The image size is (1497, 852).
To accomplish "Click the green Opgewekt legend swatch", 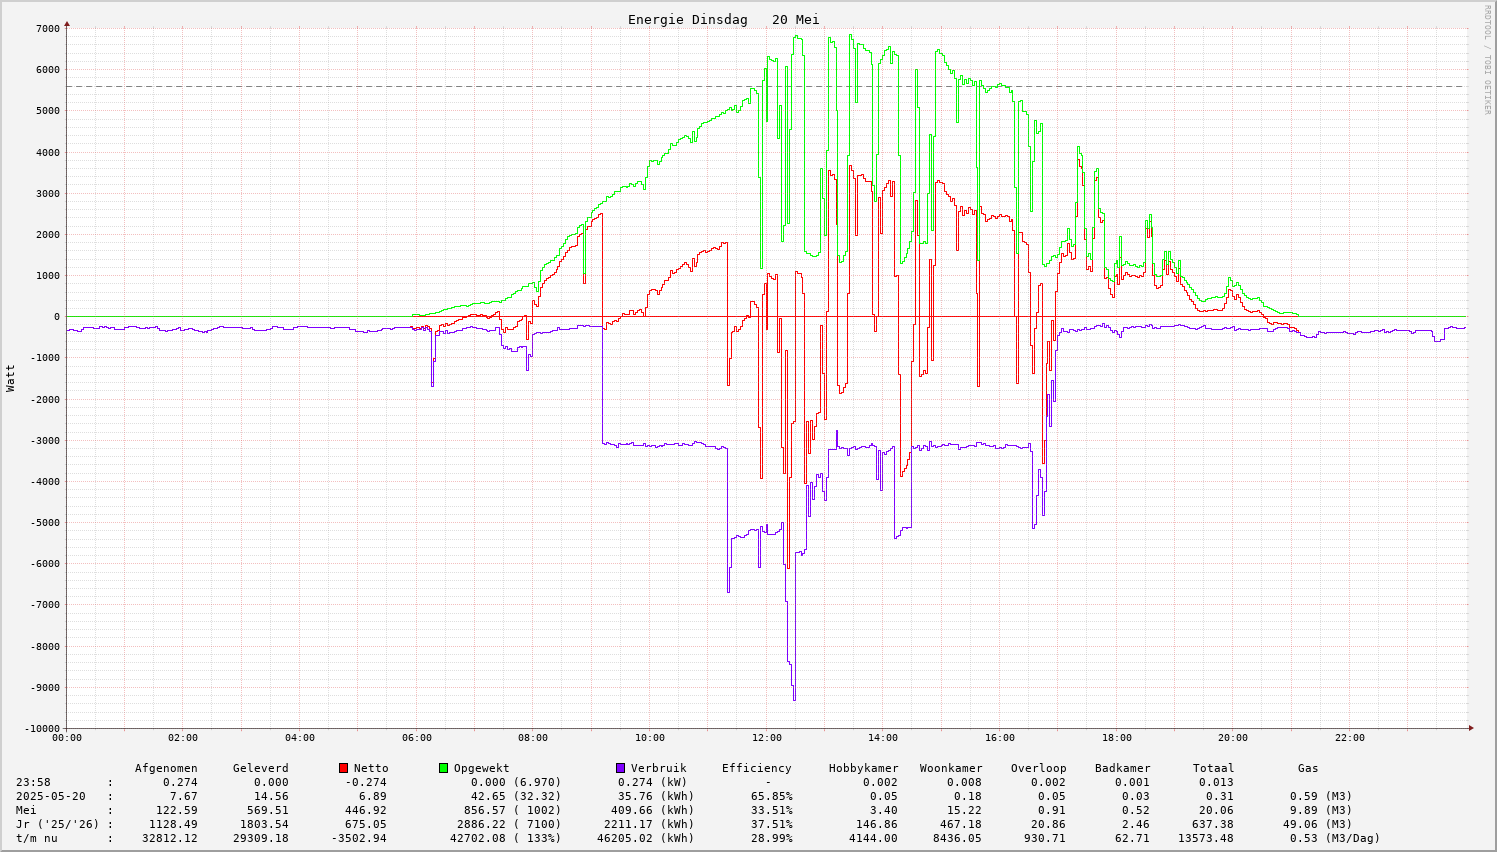I will pos(443,768).
